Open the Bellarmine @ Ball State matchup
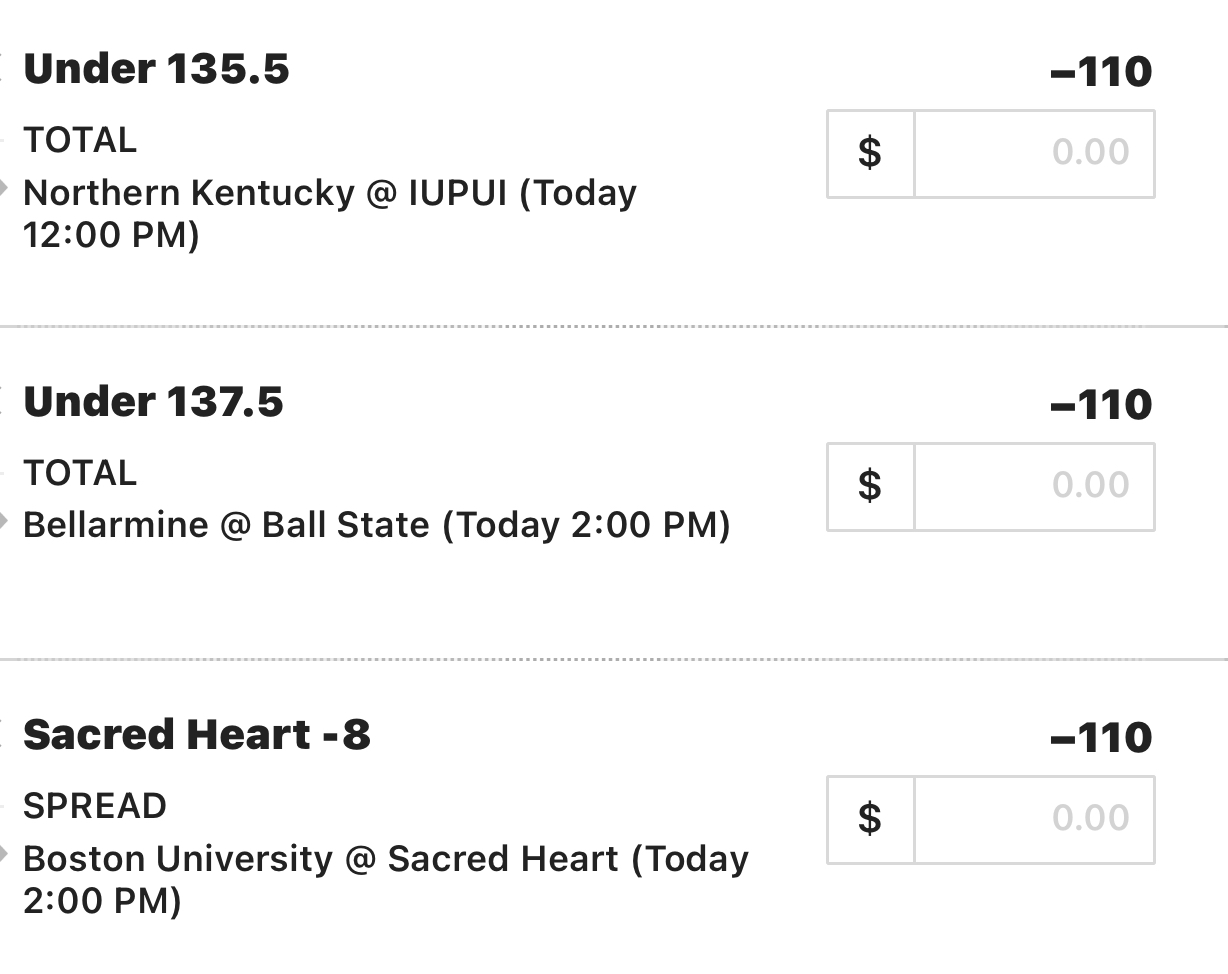Image resolution: width=1228 pixels, height=974 pixels. [x=376, y=525]
